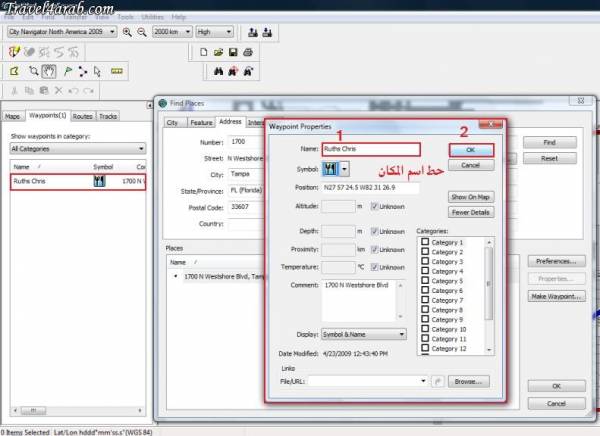Viewport: 600px width, 436px height.
Task: Open the waypoint Symbol dropdown arrow
Action: pos(345,169)
